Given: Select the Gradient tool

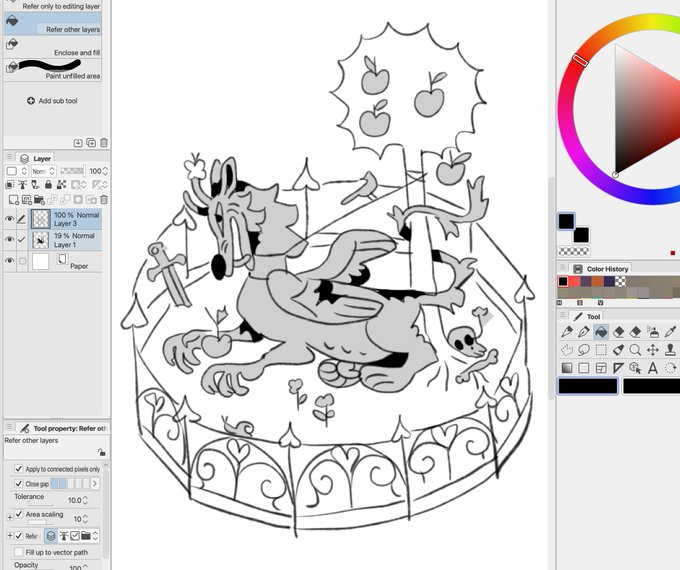Looking at the screenshot, I should 567,368.
